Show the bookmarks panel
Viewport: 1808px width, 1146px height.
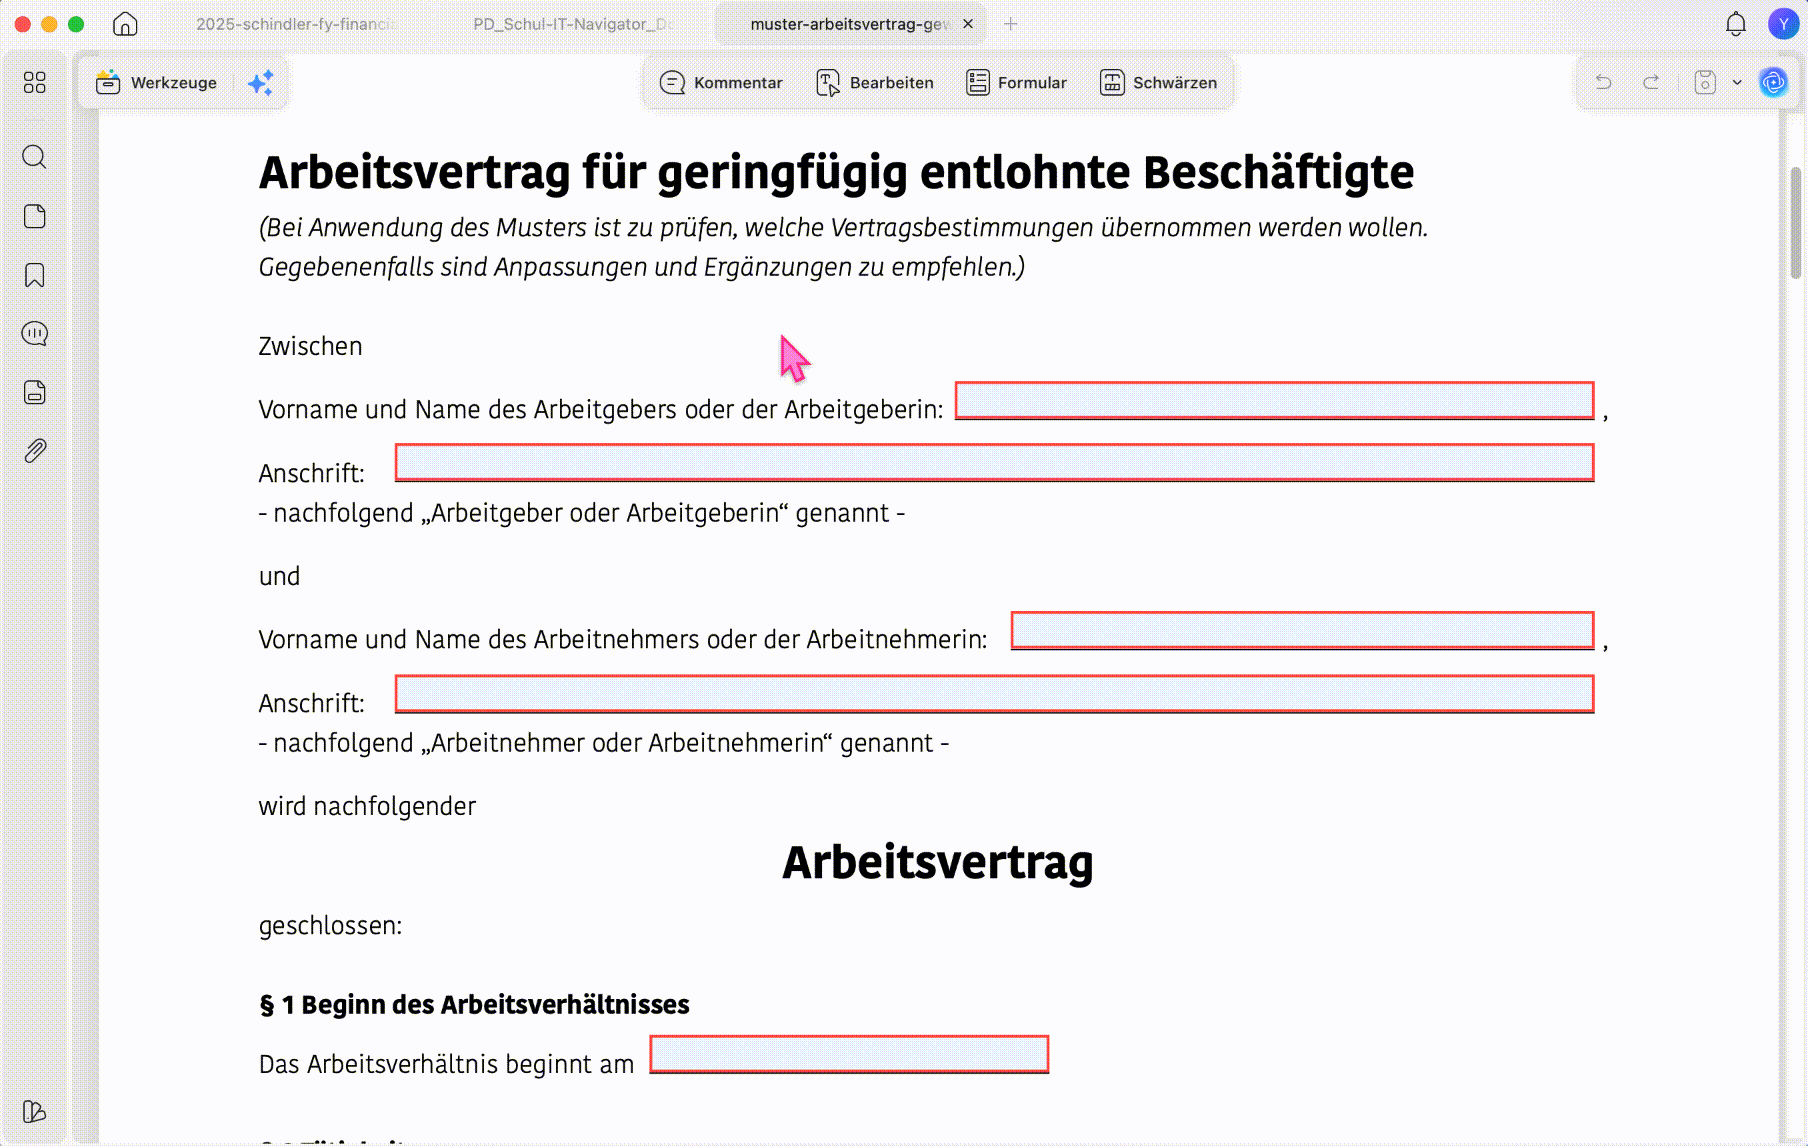35,275
